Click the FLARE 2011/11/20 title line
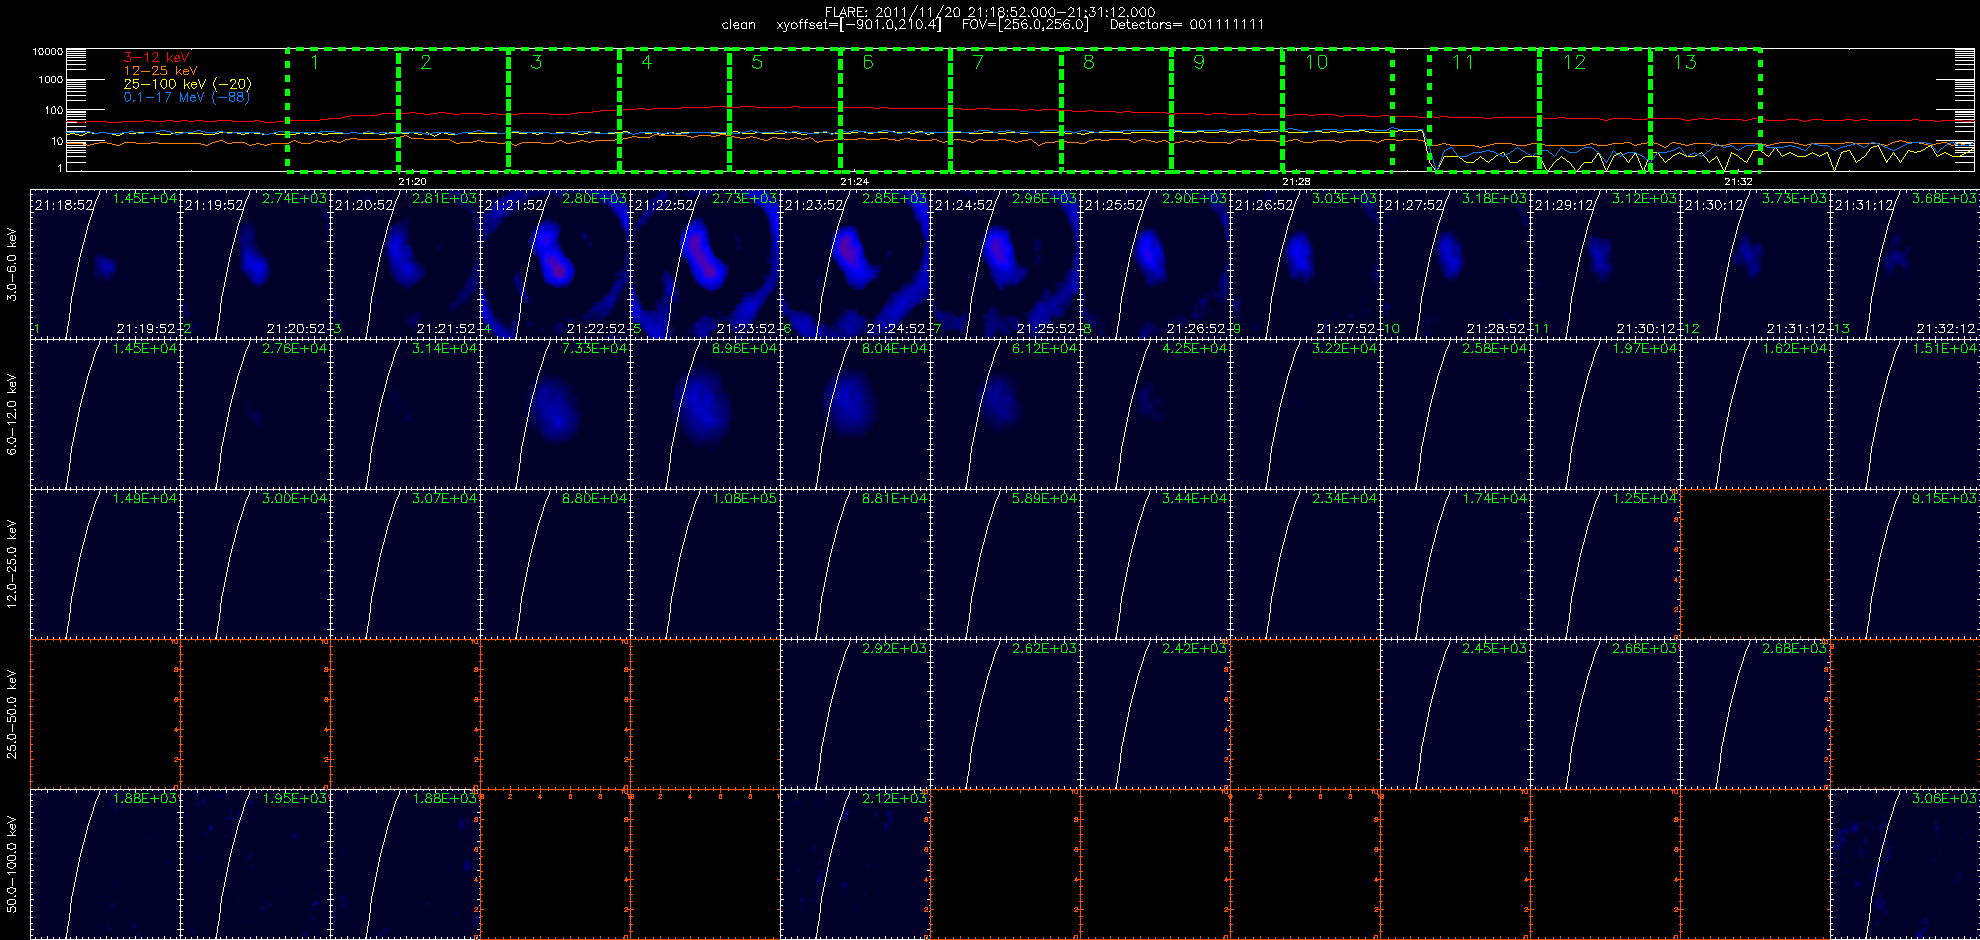The width and height of the screenshot is (1980, 940). 990,12
